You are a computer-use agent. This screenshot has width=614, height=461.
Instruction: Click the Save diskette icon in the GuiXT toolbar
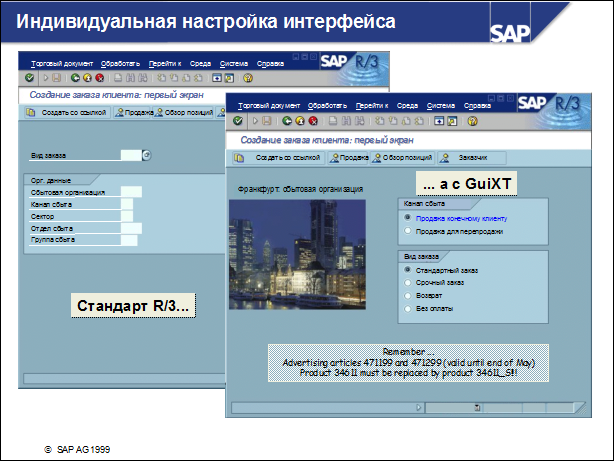[x=268, y=121]
